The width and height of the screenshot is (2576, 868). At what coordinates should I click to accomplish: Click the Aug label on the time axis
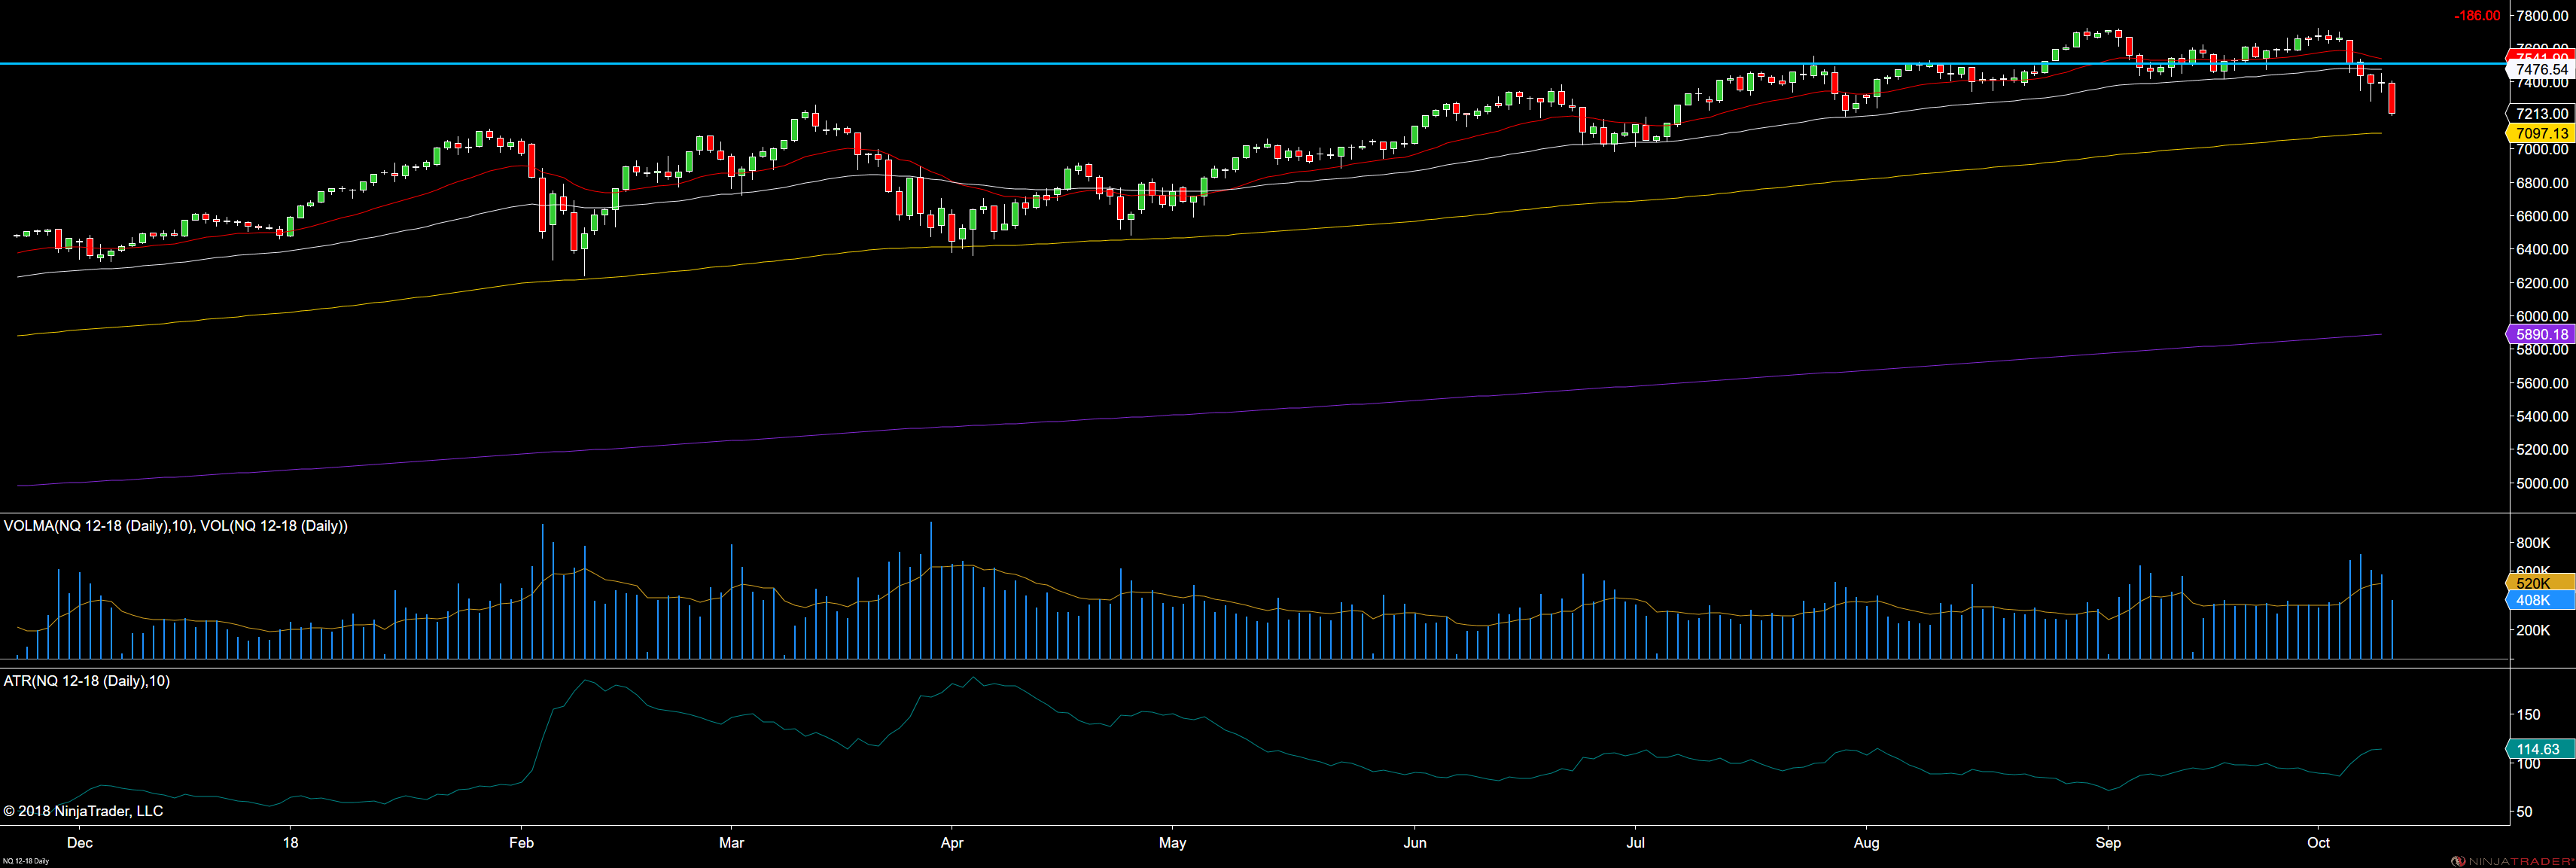[1866, 843]
